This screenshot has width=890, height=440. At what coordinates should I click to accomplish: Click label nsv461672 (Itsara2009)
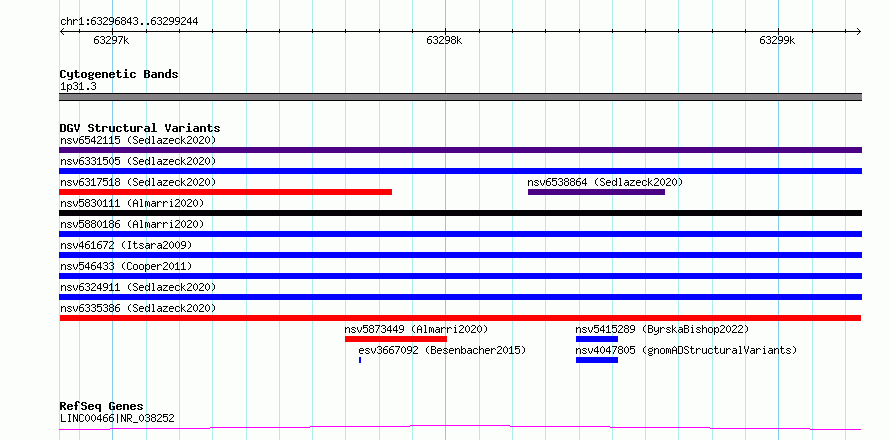[x=126, y=245]
